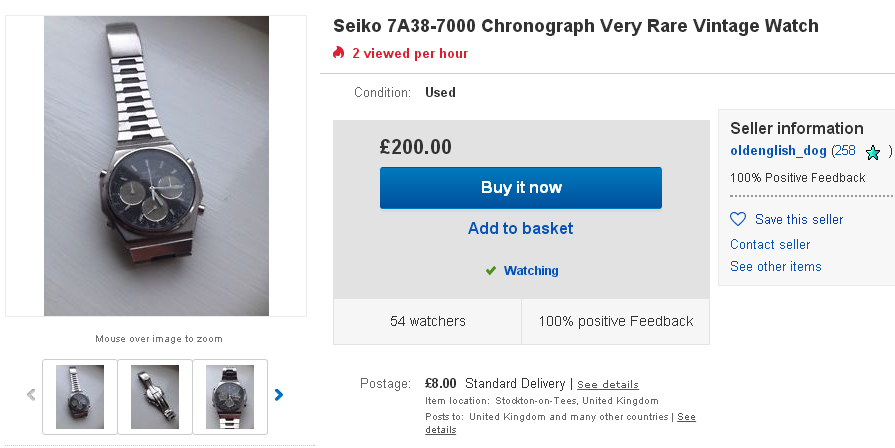Click Contact seller link

tap(770, 244)
